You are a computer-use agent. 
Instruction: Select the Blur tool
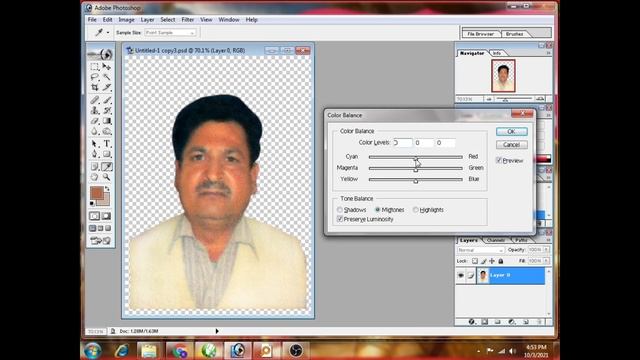click(95, 131)
